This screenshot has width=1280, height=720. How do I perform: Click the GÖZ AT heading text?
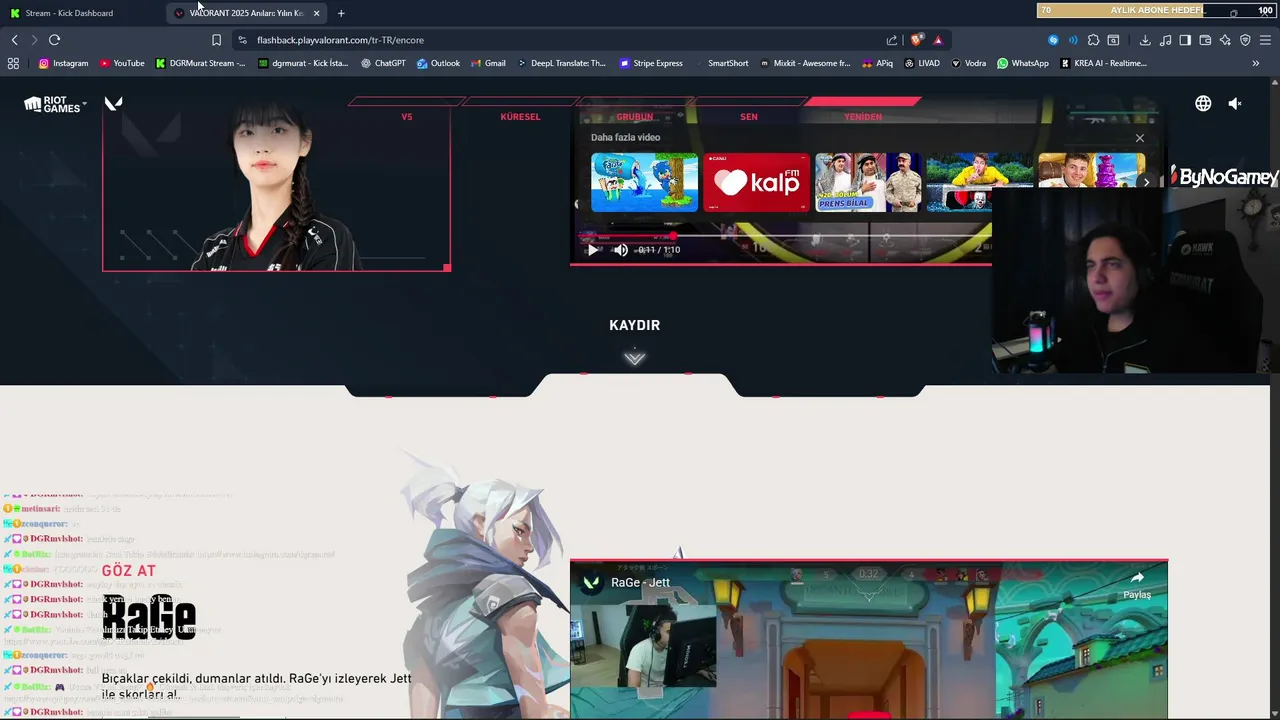(129, 571)
